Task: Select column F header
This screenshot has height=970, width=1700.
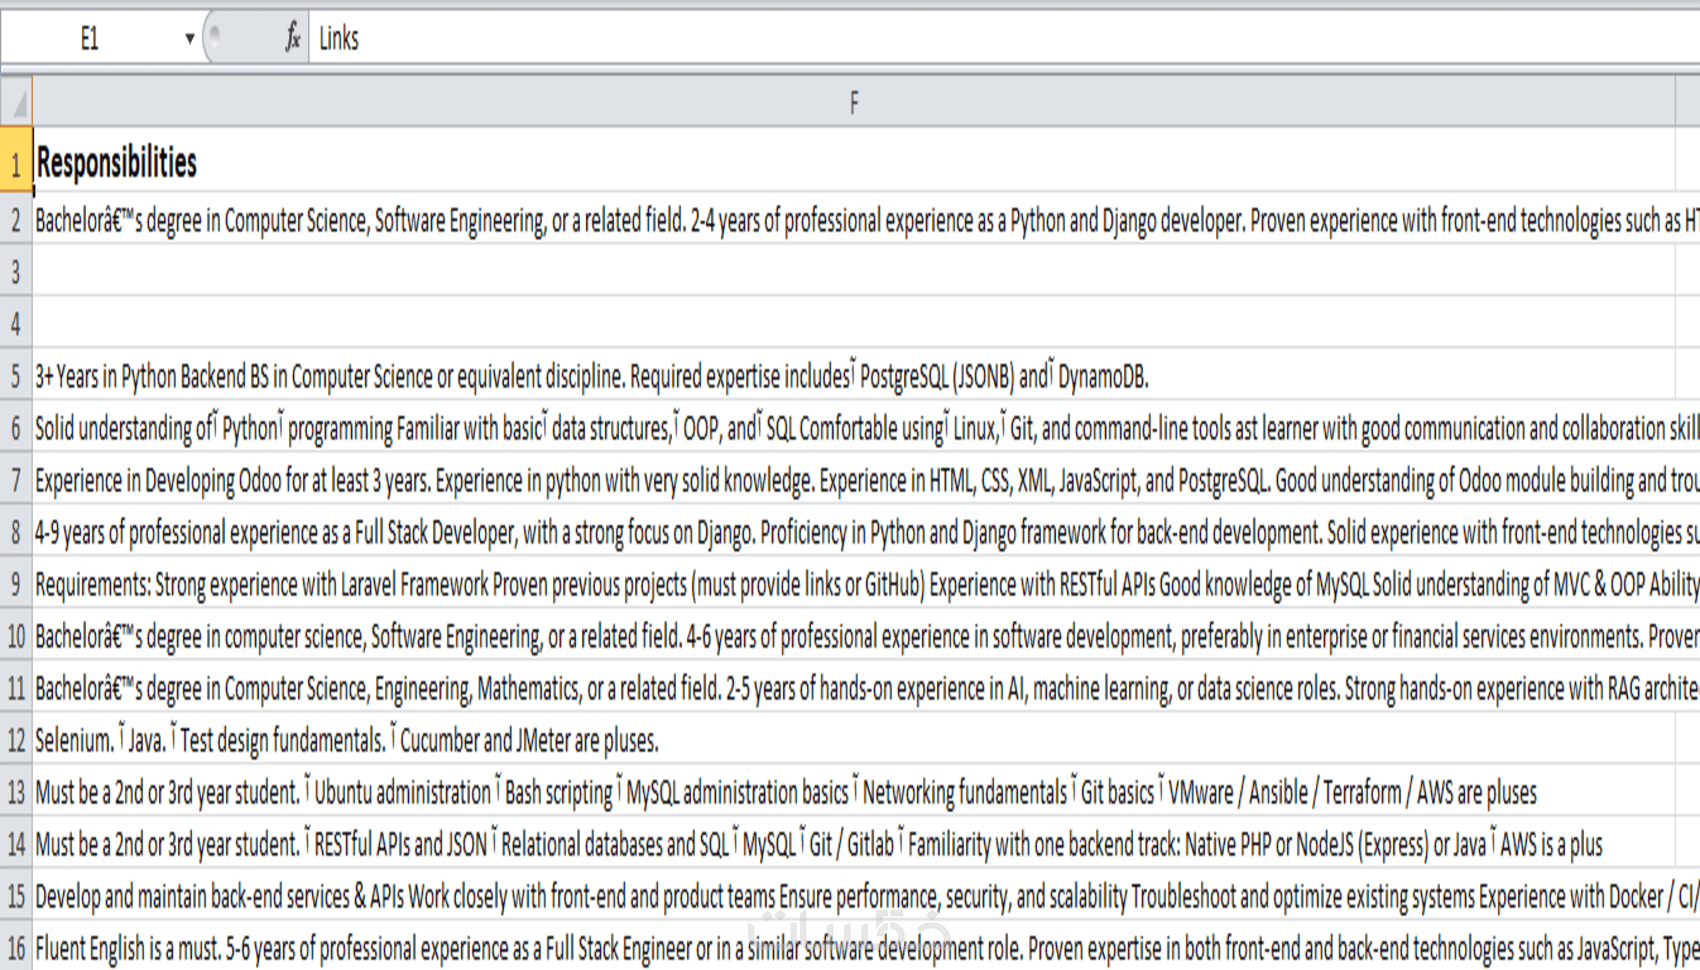Action: [x=853, y=103]
